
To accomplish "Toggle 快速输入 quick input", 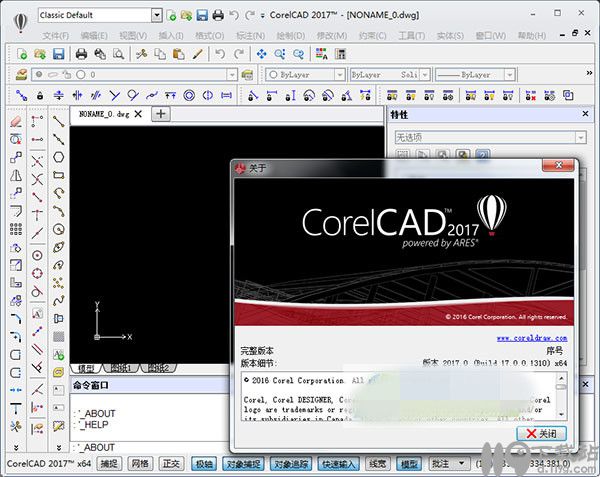I will [339, 464].
